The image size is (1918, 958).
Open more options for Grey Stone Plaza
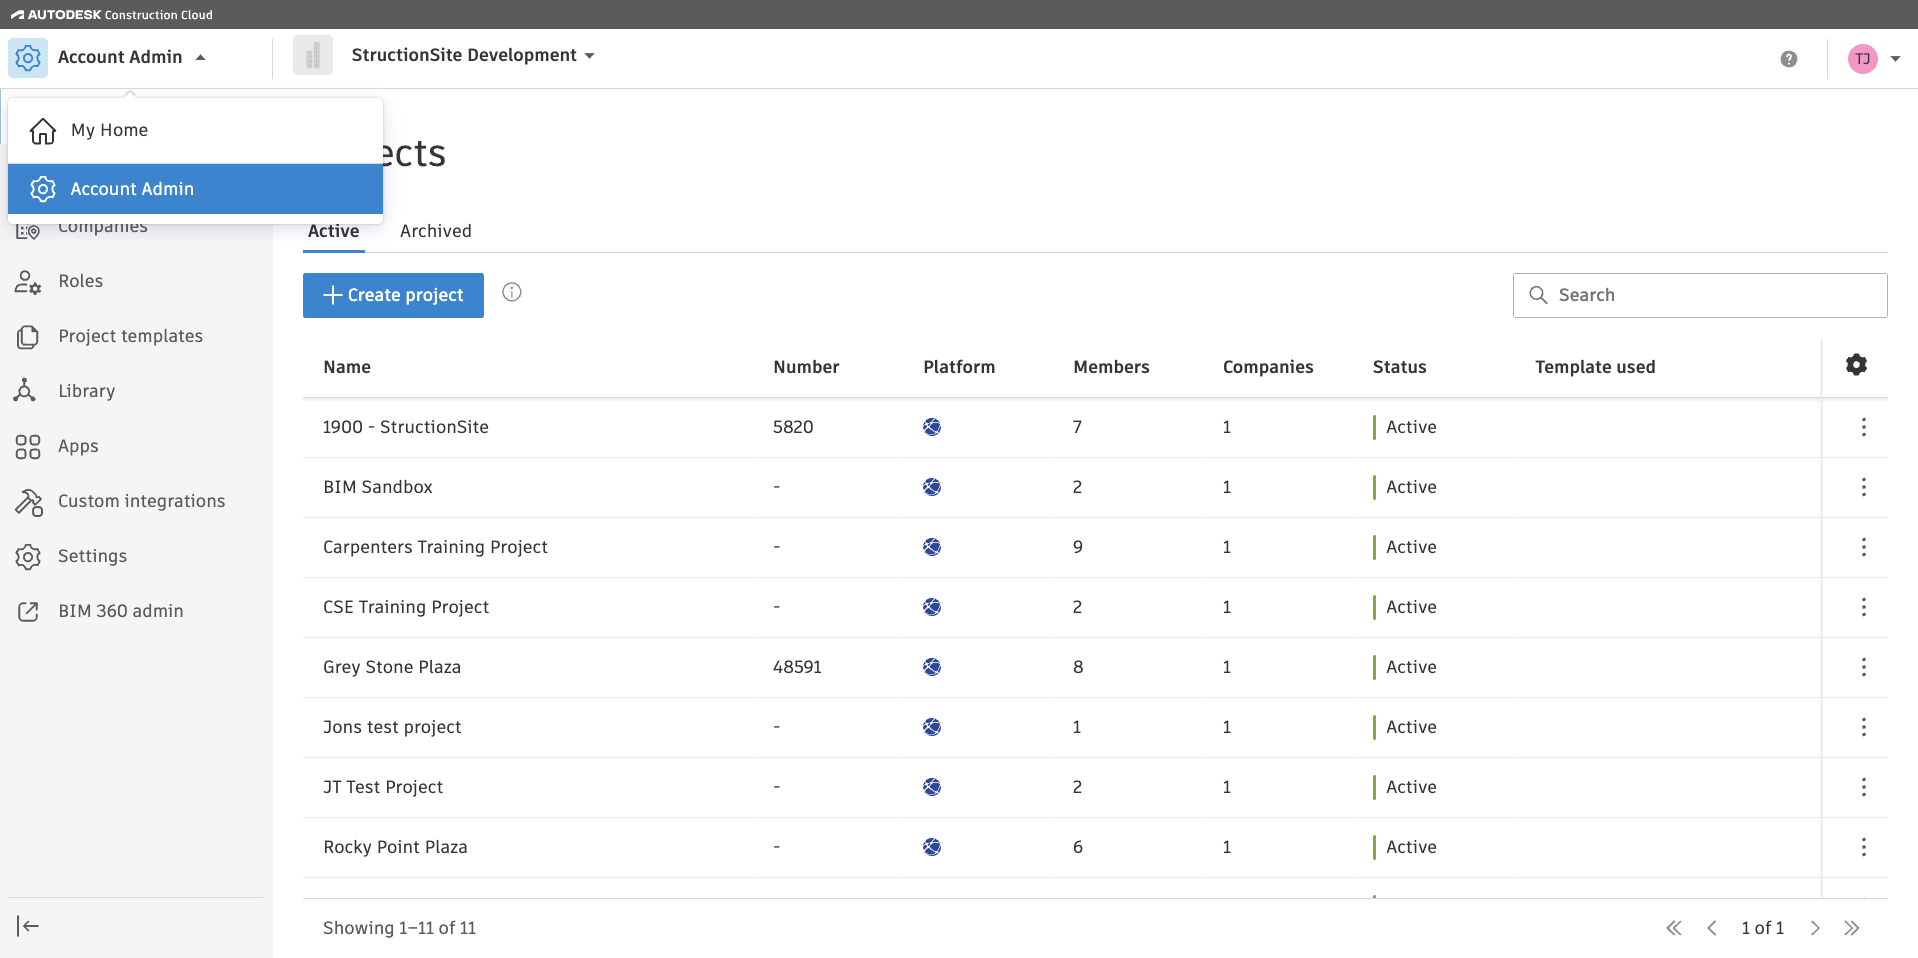1864,667
